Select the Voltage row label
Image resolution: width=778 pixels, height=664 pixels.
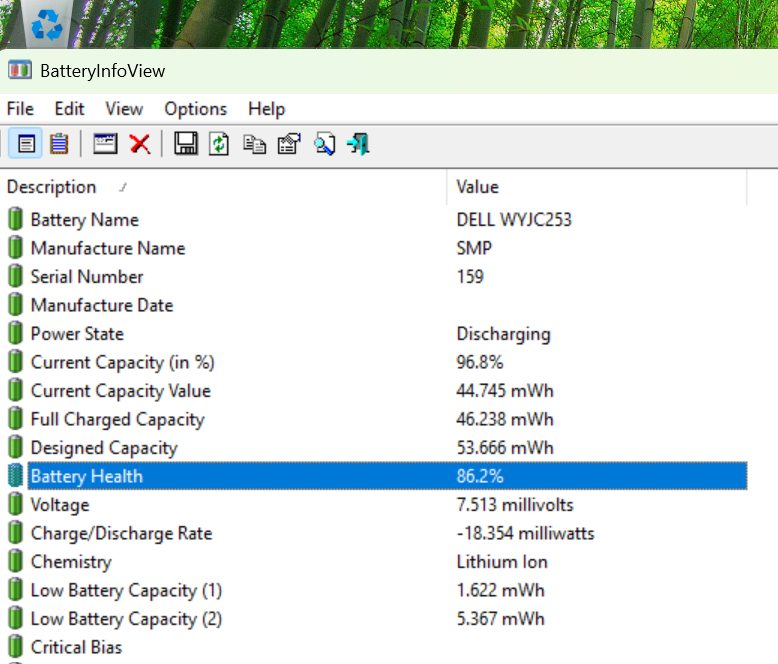point(60,505)
